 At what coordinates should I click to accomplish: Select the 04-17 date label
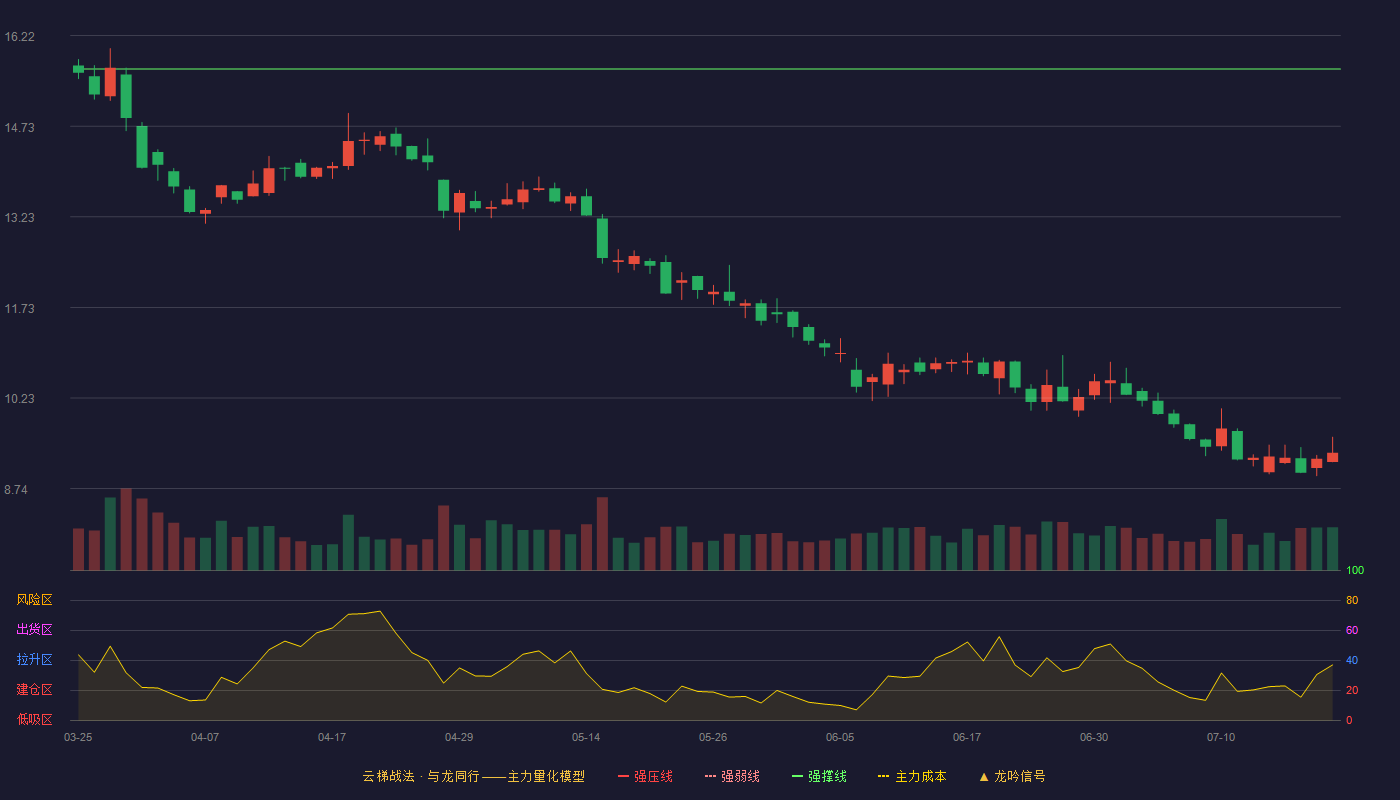click(x=332, y=737)
